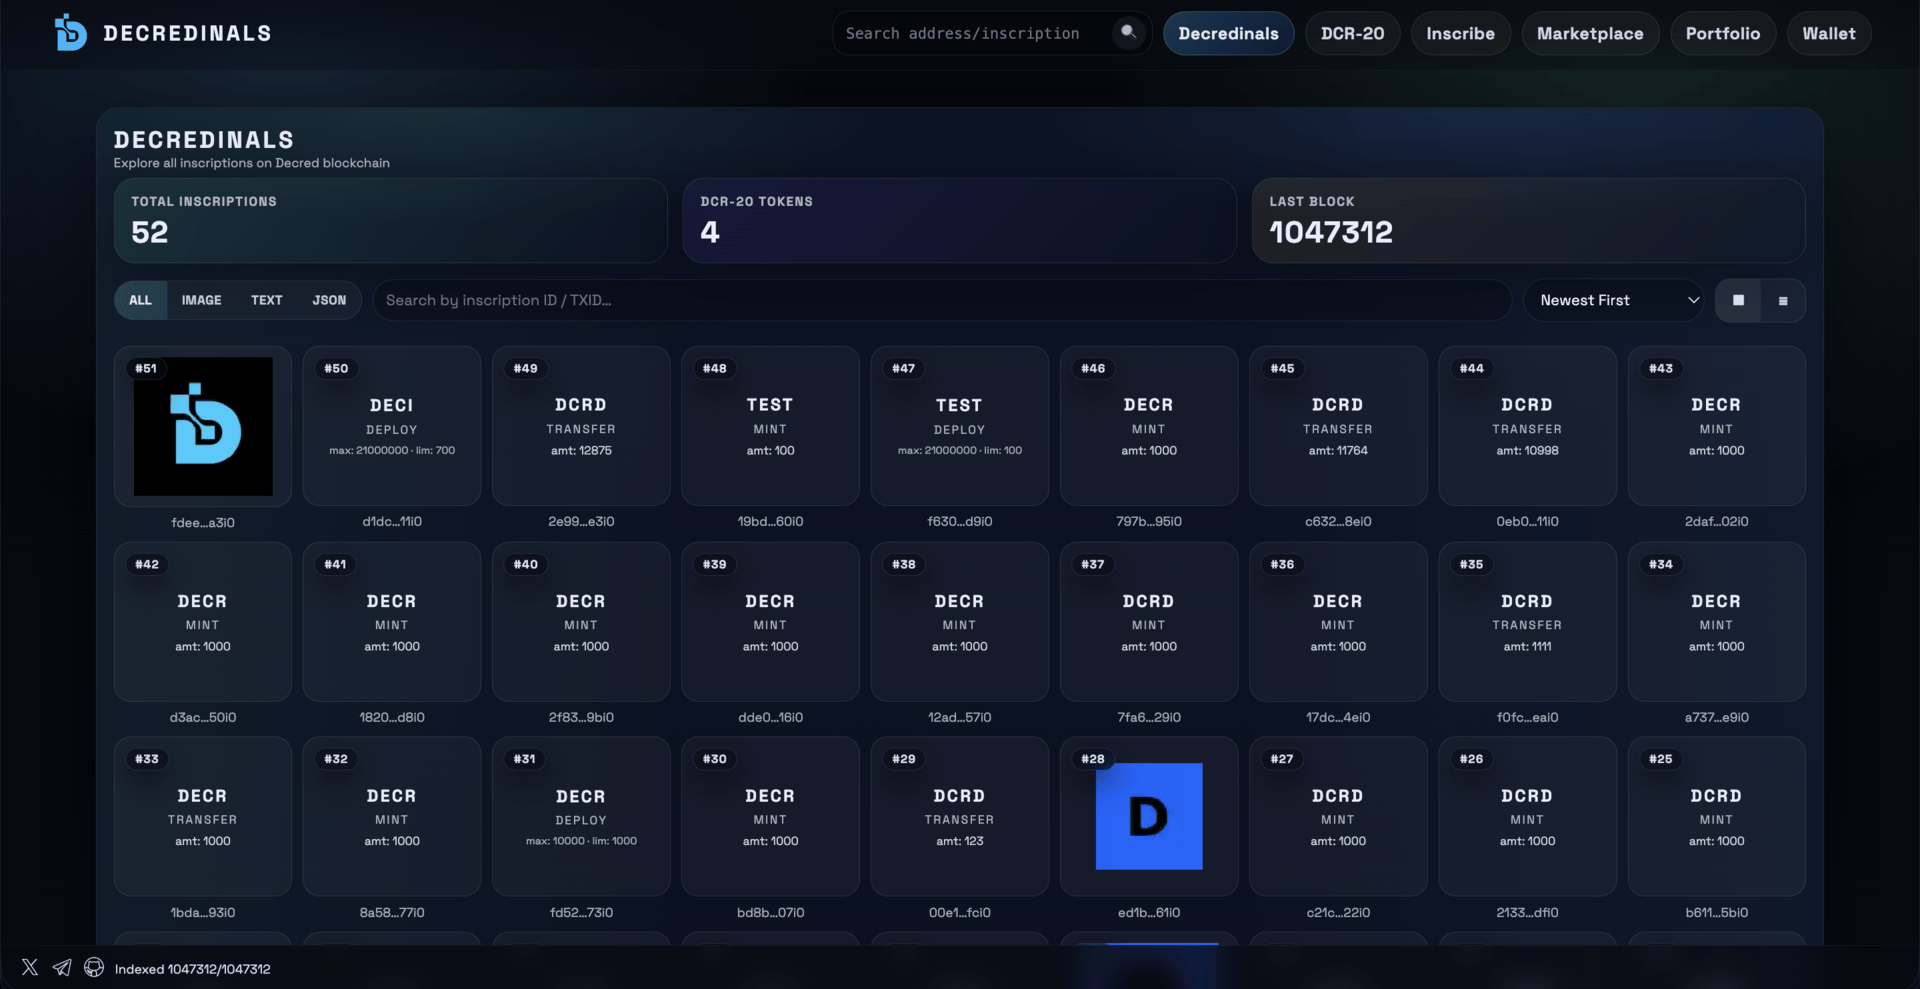Go to the Marketplace page
This screenshot has width=1920, height=989.
1589,34
